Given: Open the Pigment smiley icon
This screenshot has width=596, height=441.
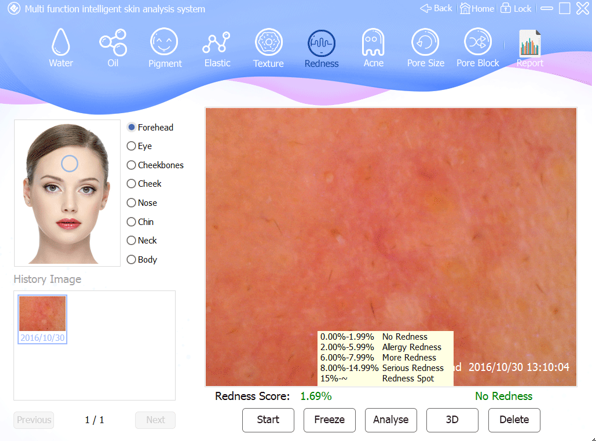Looking at the screenshot, I should pyautogui.click(x=164, y=42).
